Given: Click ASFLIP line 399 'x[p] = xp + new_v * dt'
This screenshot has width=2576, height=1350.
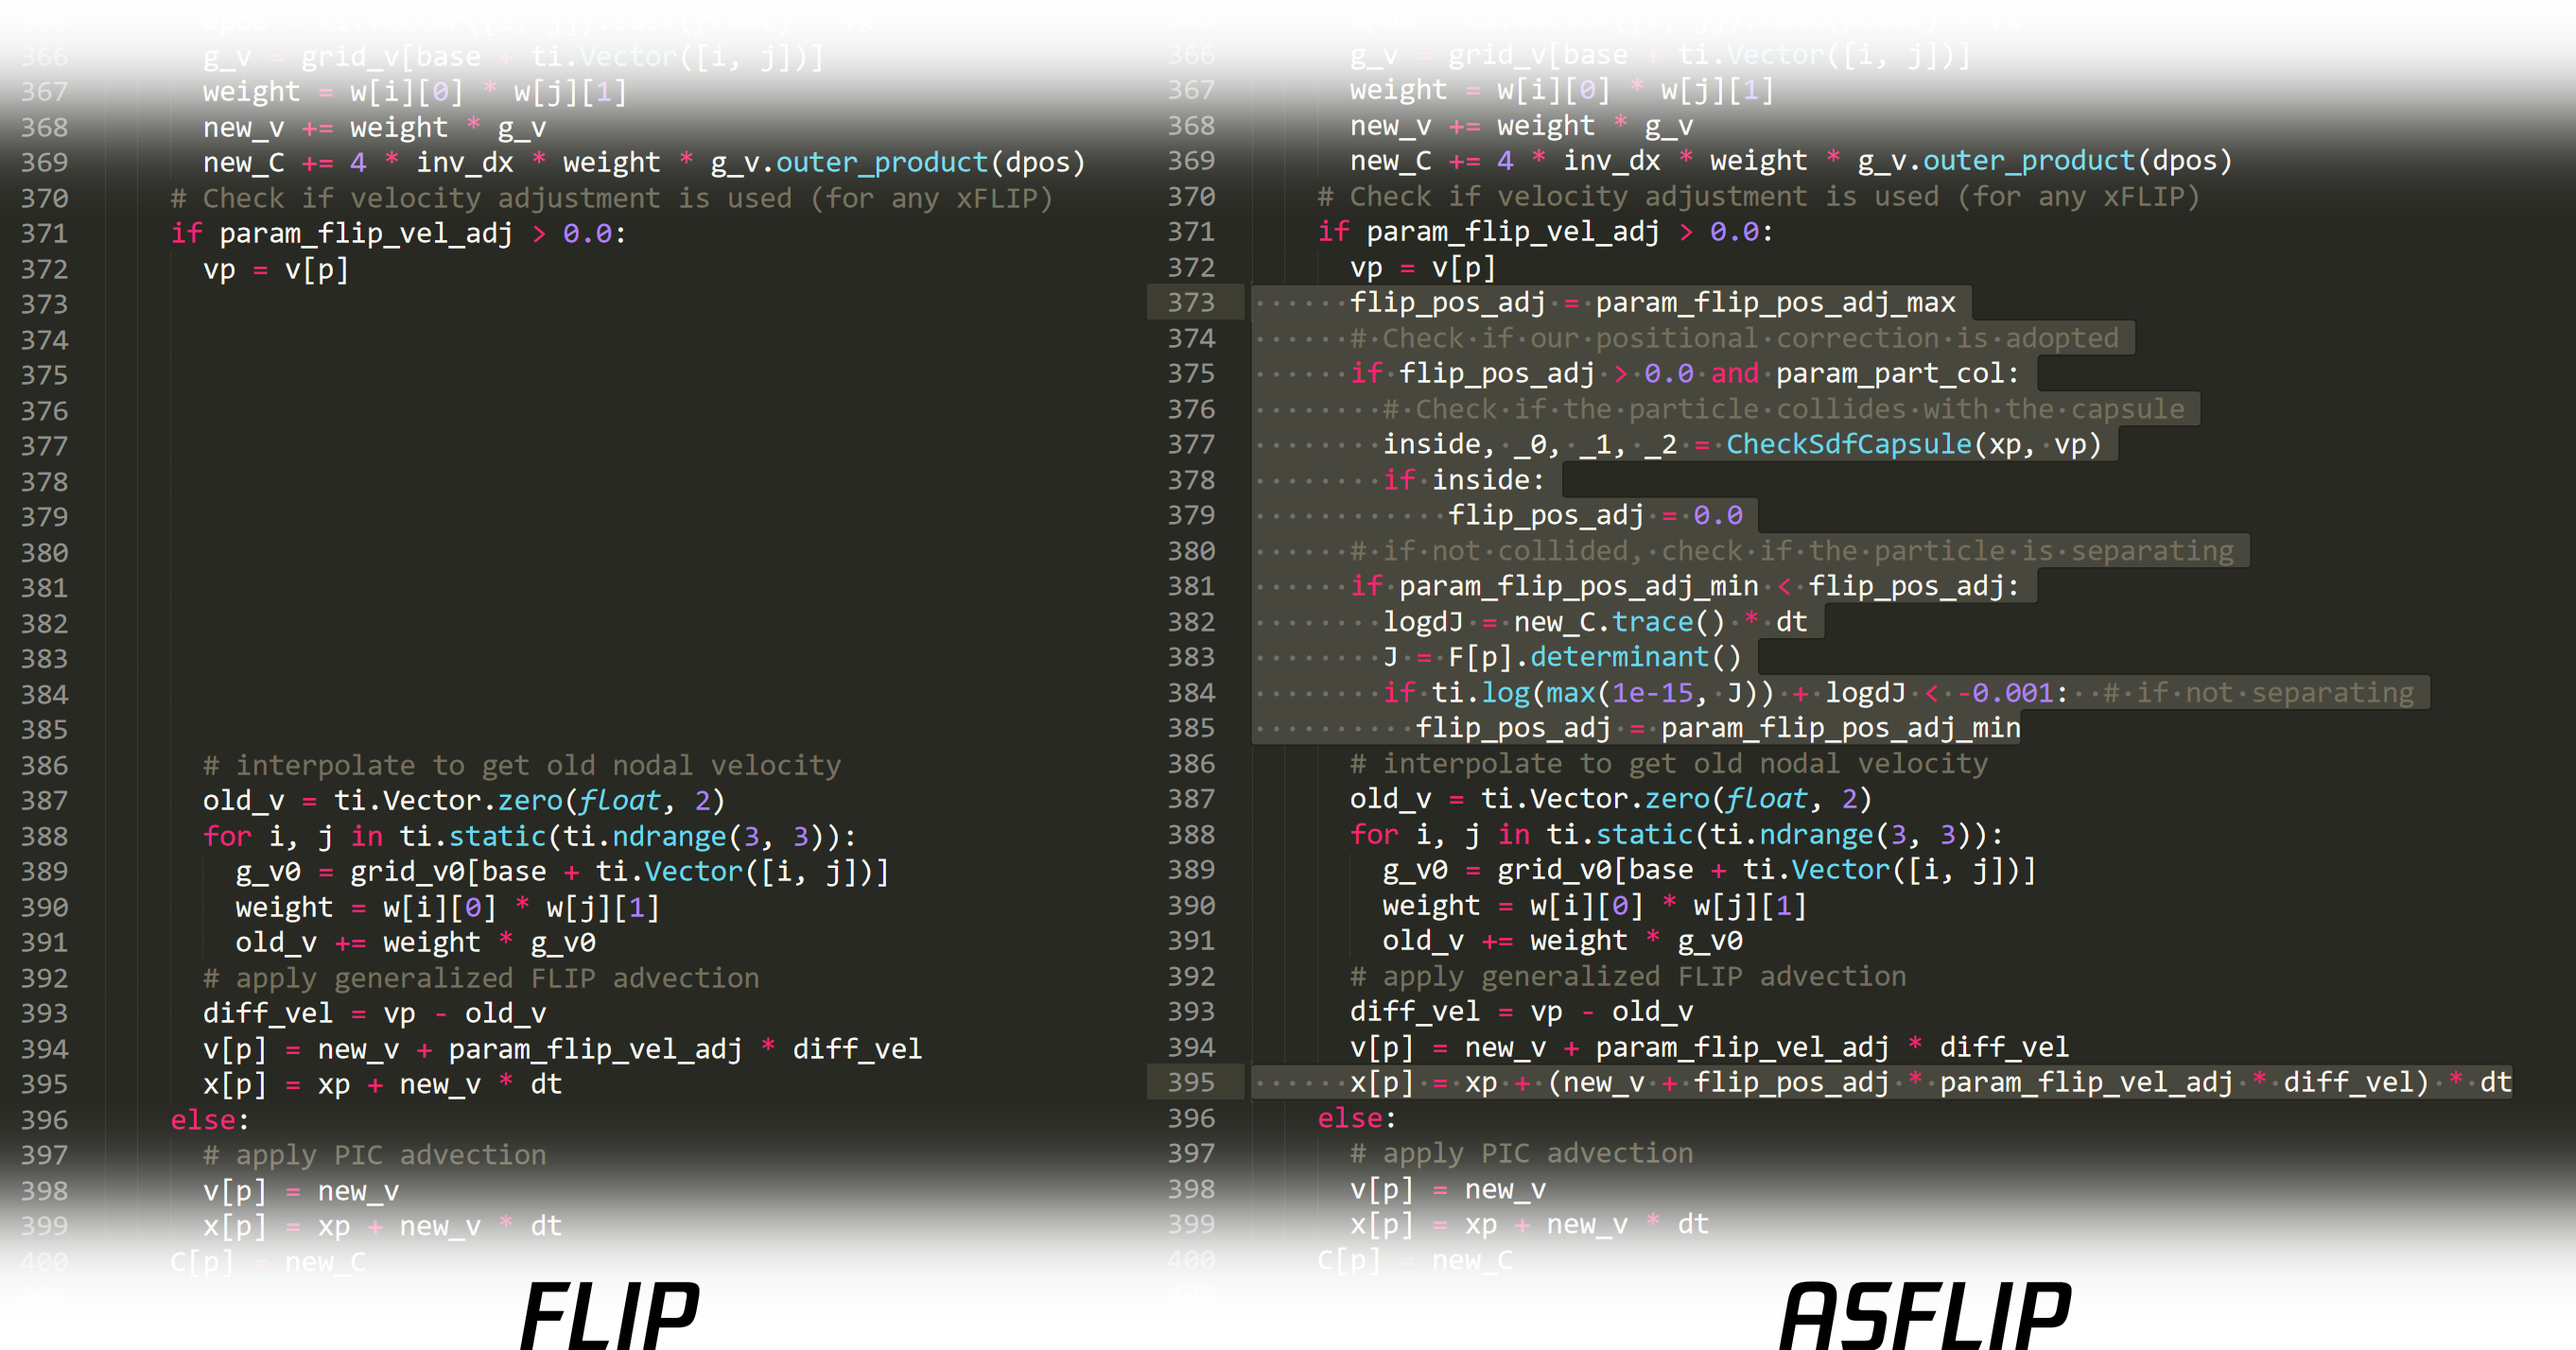Looking at the screenshot, I should click(1529, 1224).
